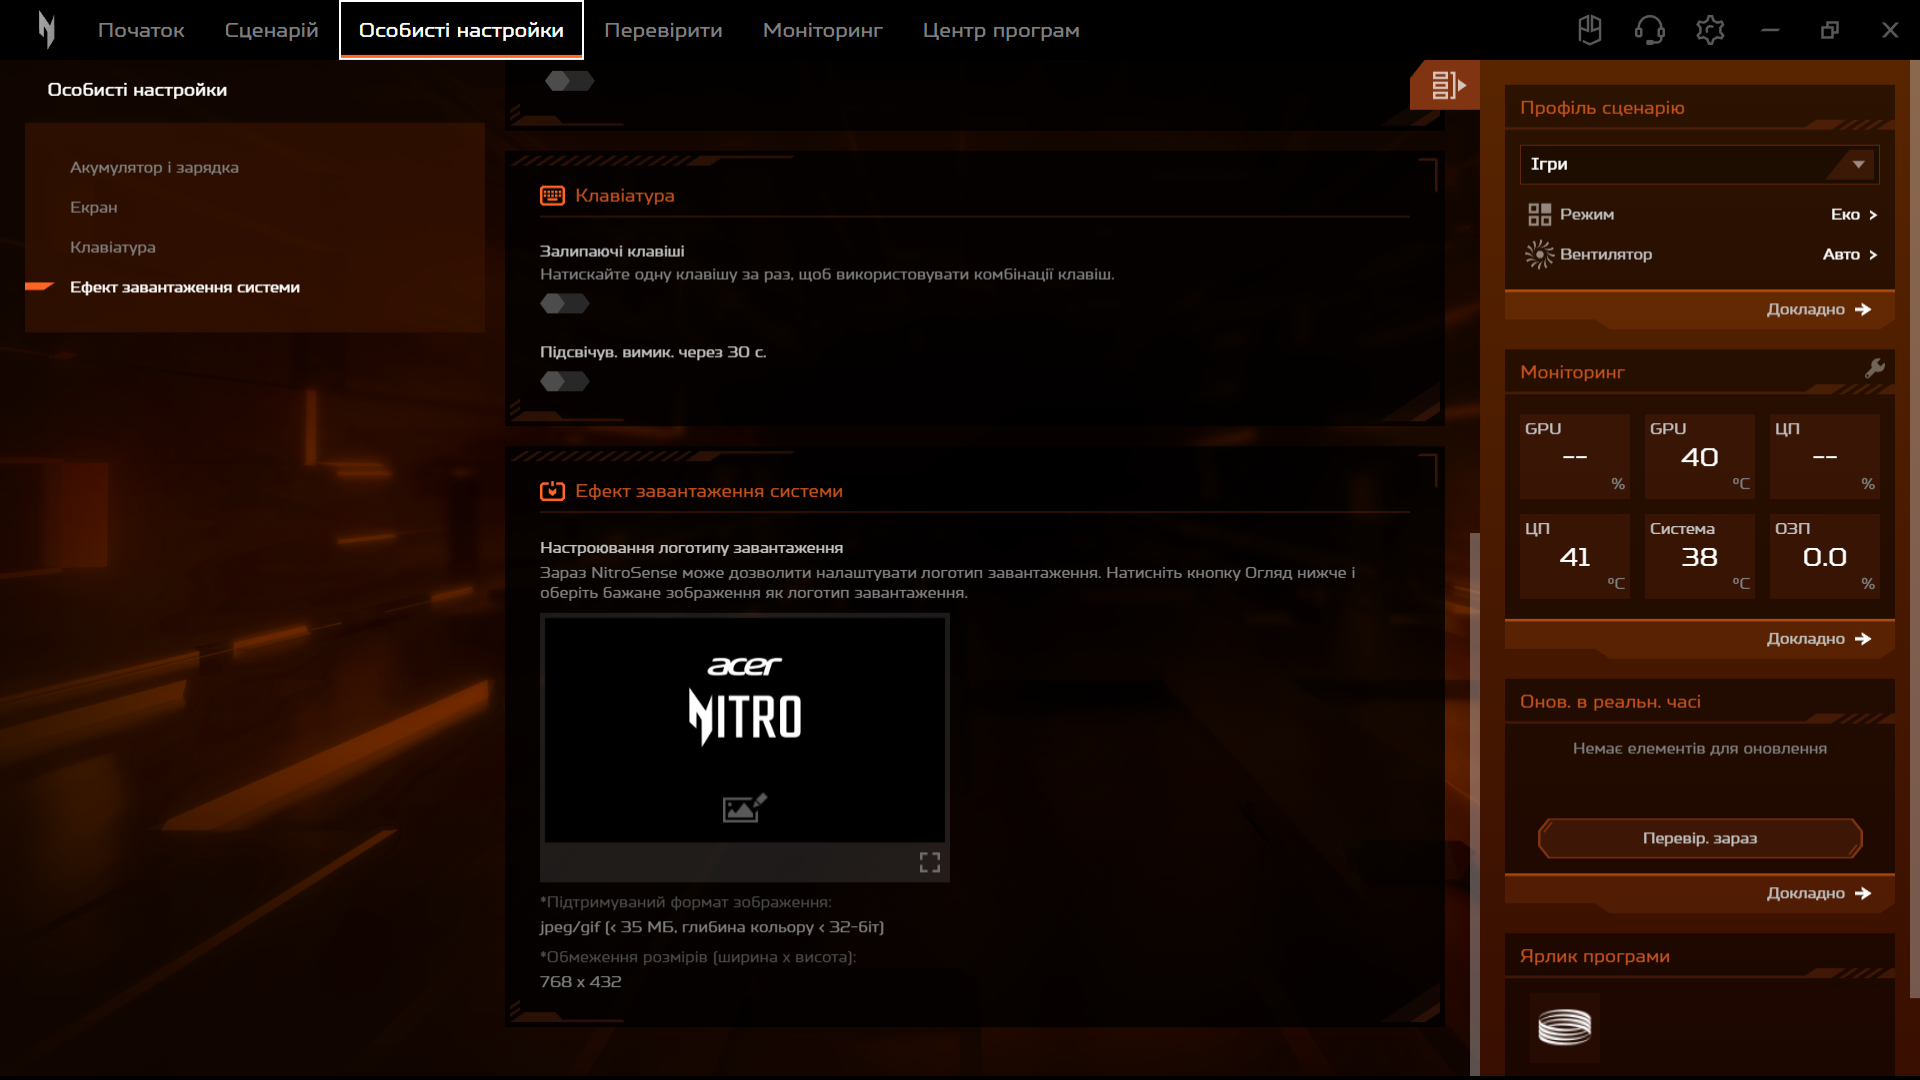Open the user manual book icon
This screenshot has width=1920, height=1080.
(1590, 30)
